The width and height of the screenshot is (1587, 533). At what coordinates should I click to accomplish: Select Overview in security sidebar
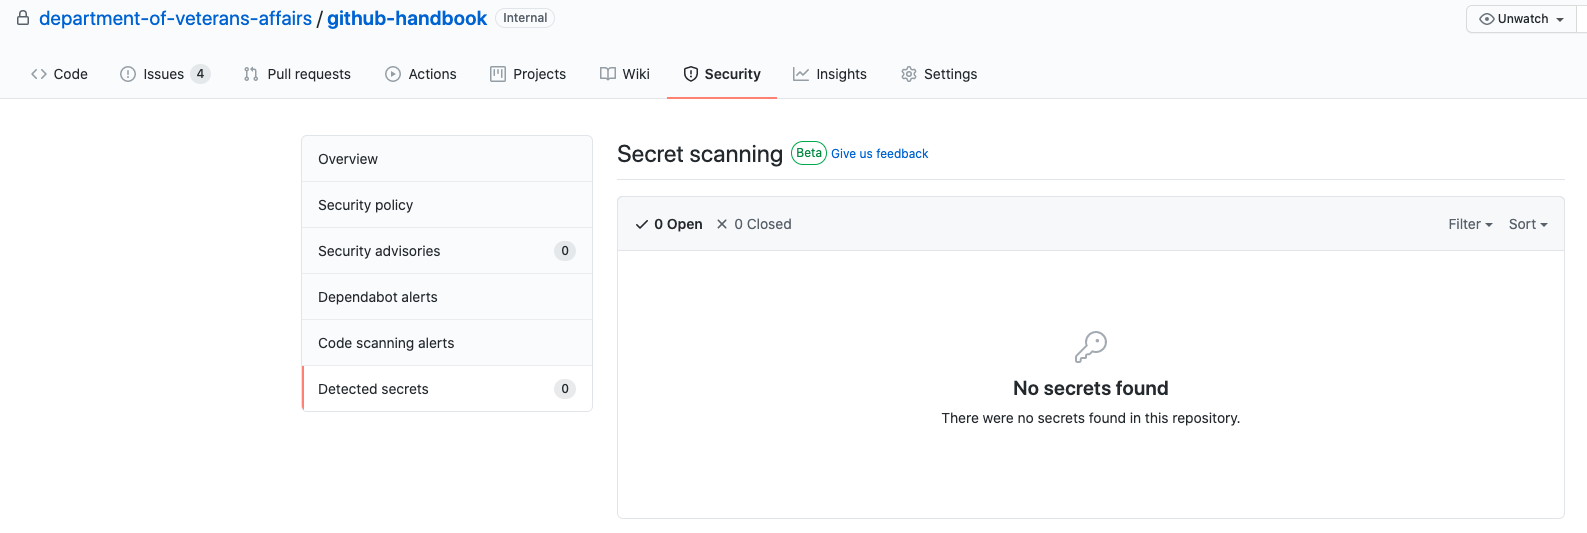(447, 159)
